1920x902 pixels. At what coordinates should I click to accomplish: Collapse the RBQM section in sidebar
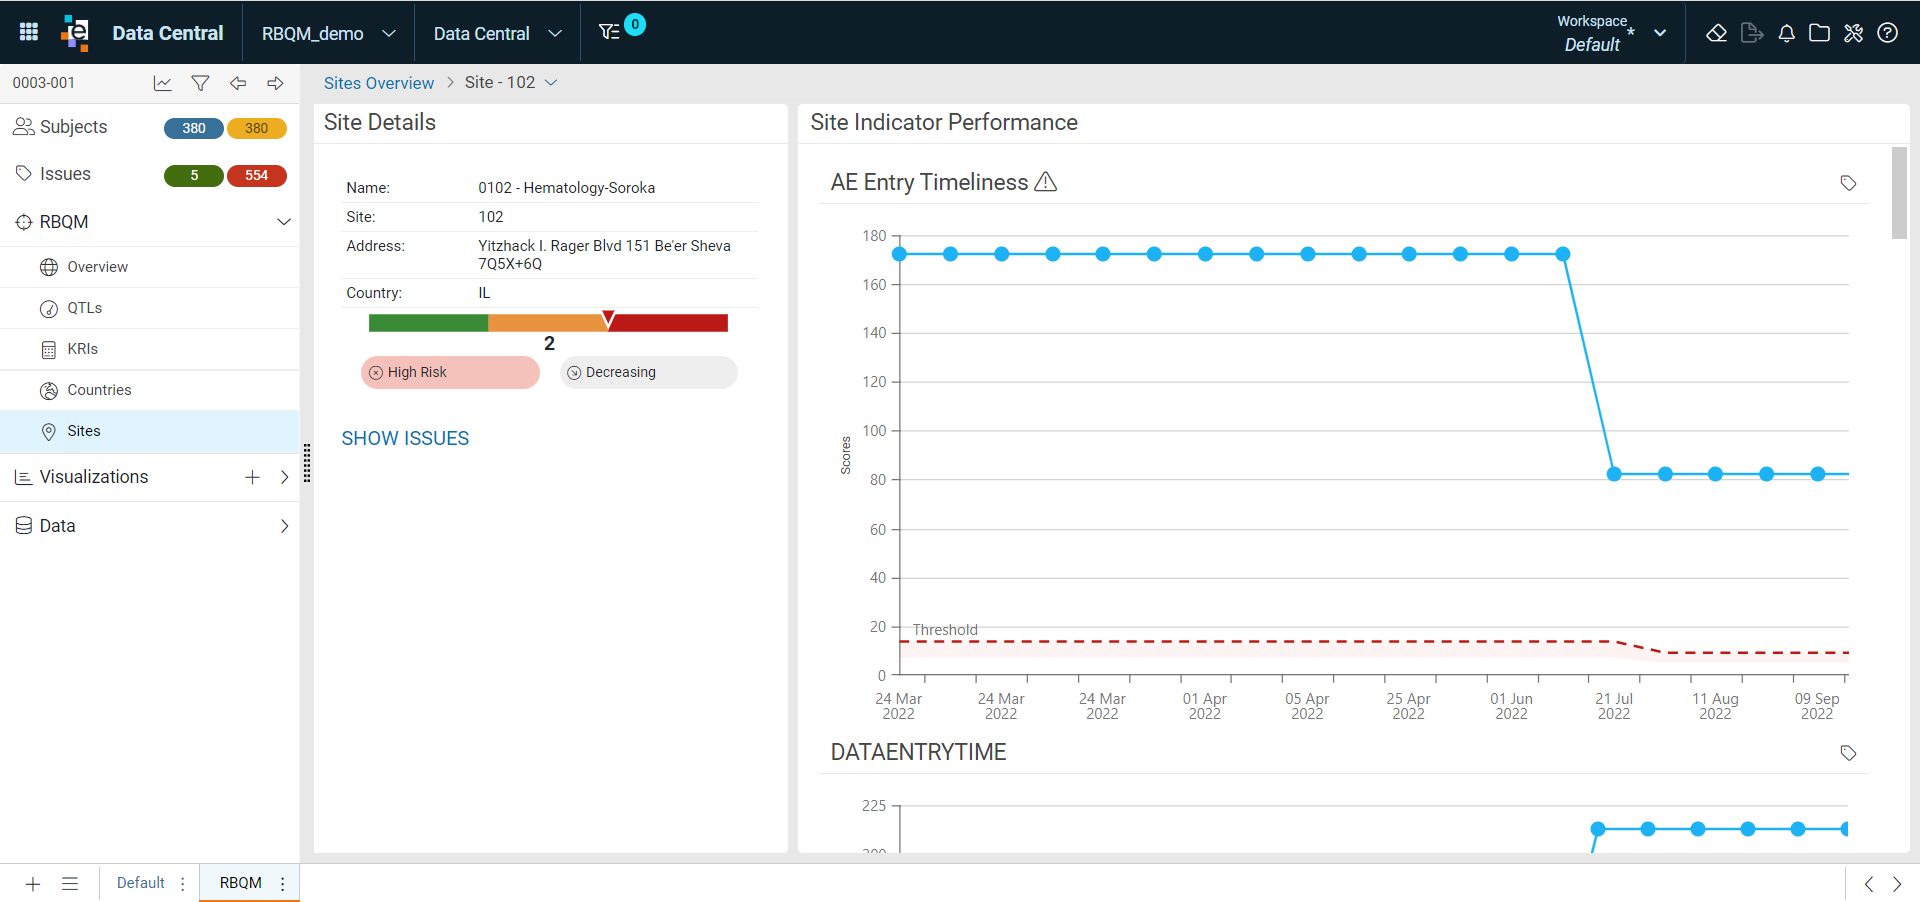coord(284,222)
